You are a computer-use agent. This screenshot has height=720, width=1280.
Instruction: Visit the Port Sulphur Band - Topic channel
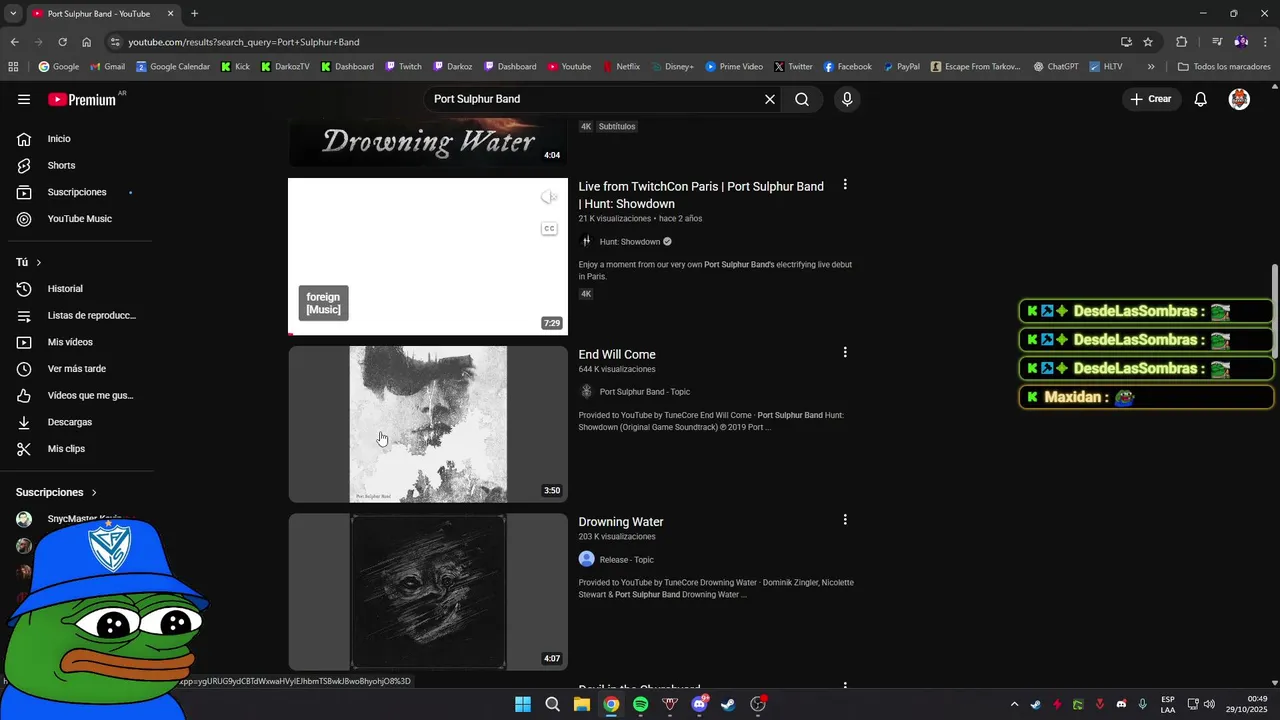click(x=645, y=392)
